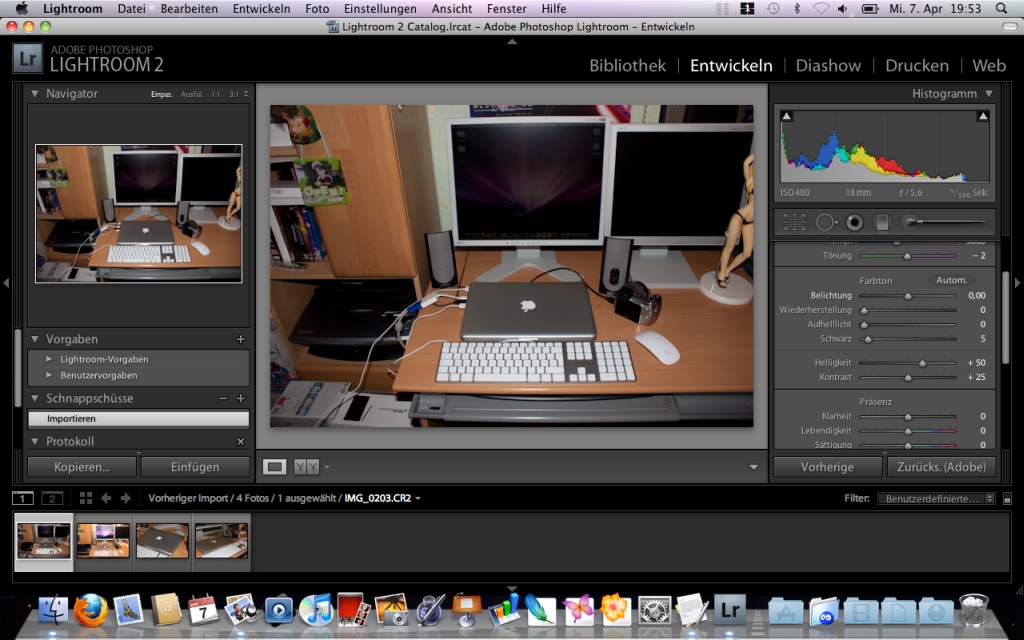Collapse the Schnappschüsse panel
The image size is (1024, 640).
point(35,398)
